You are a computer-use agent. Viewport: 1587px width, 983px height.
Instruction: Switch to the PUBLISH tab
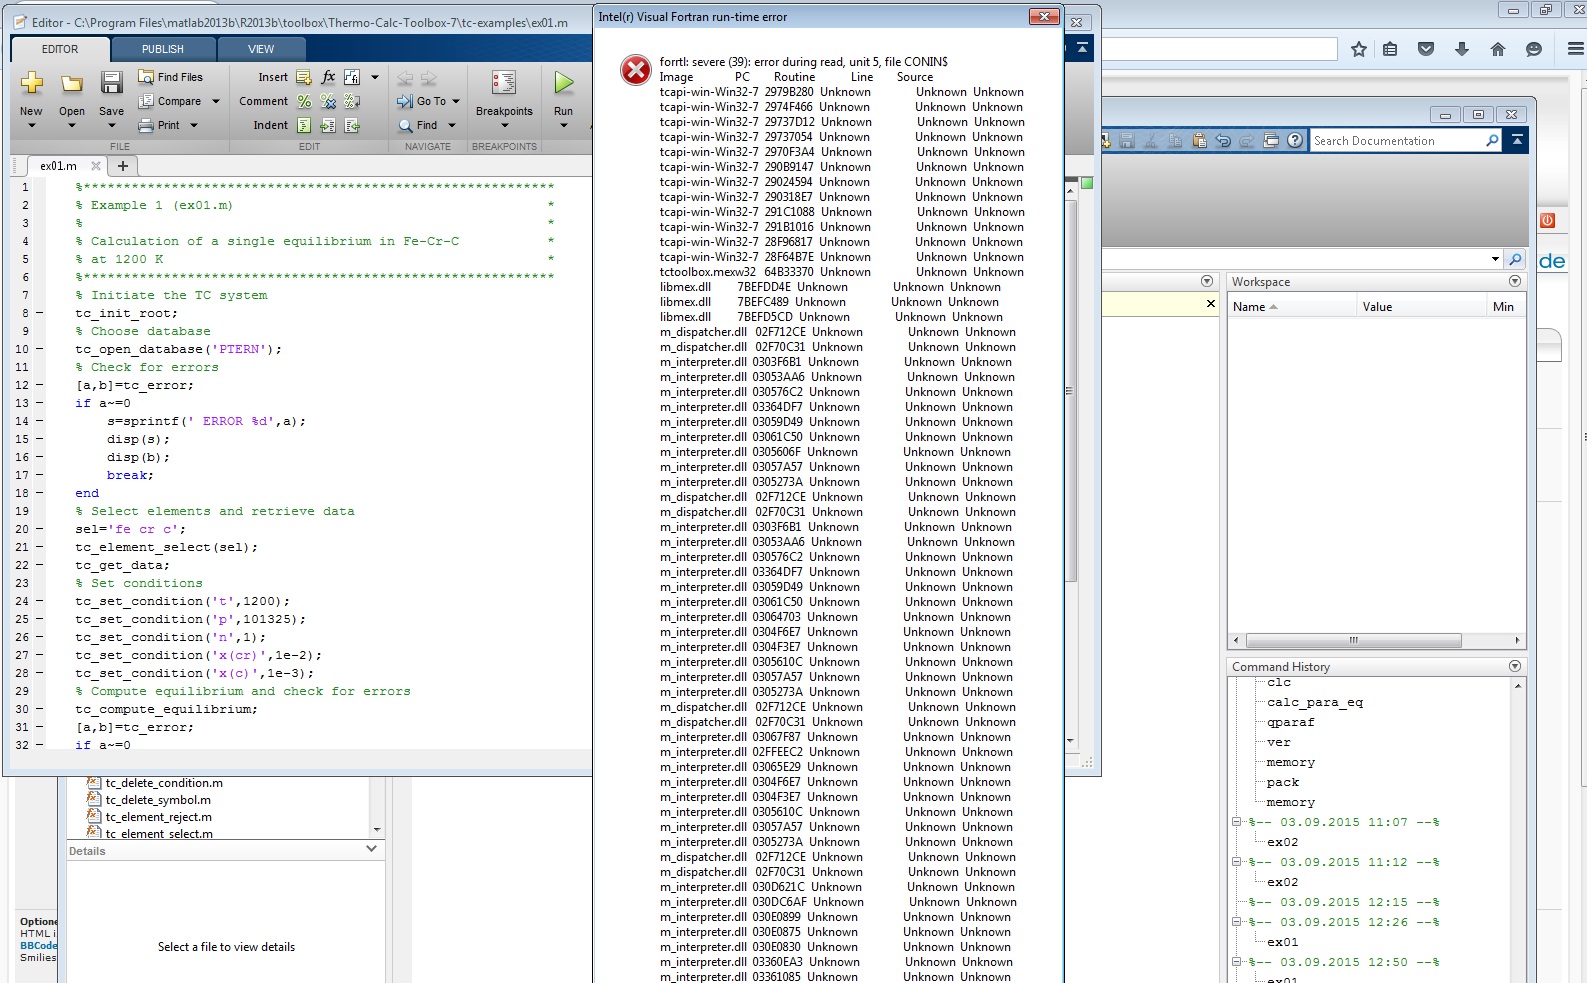point(162,49)
